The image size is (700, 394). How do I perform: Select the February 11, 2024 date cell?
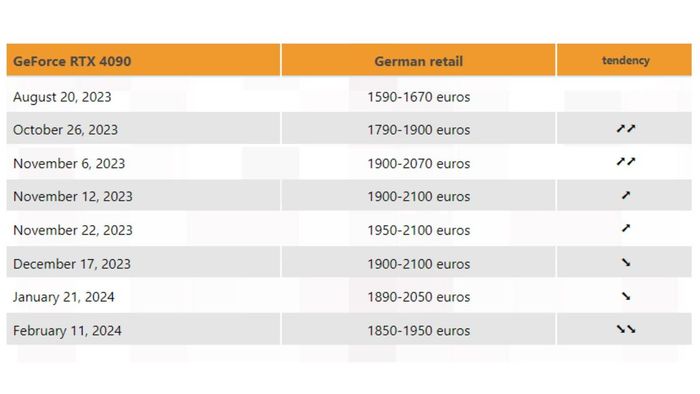coord(143,329)
